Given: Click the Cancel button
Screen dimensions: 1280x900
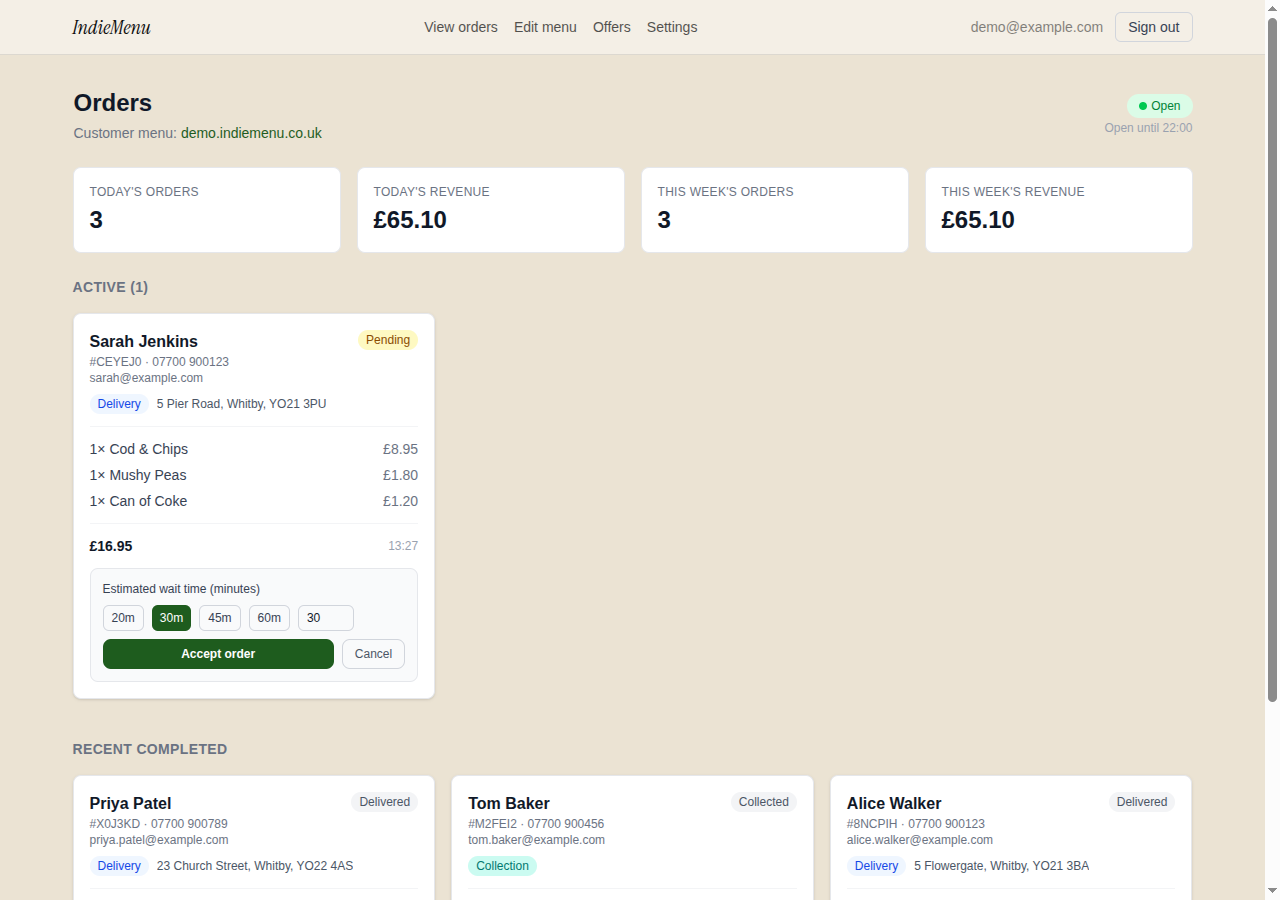Looking at the screenshot, I should coord(373,654).
